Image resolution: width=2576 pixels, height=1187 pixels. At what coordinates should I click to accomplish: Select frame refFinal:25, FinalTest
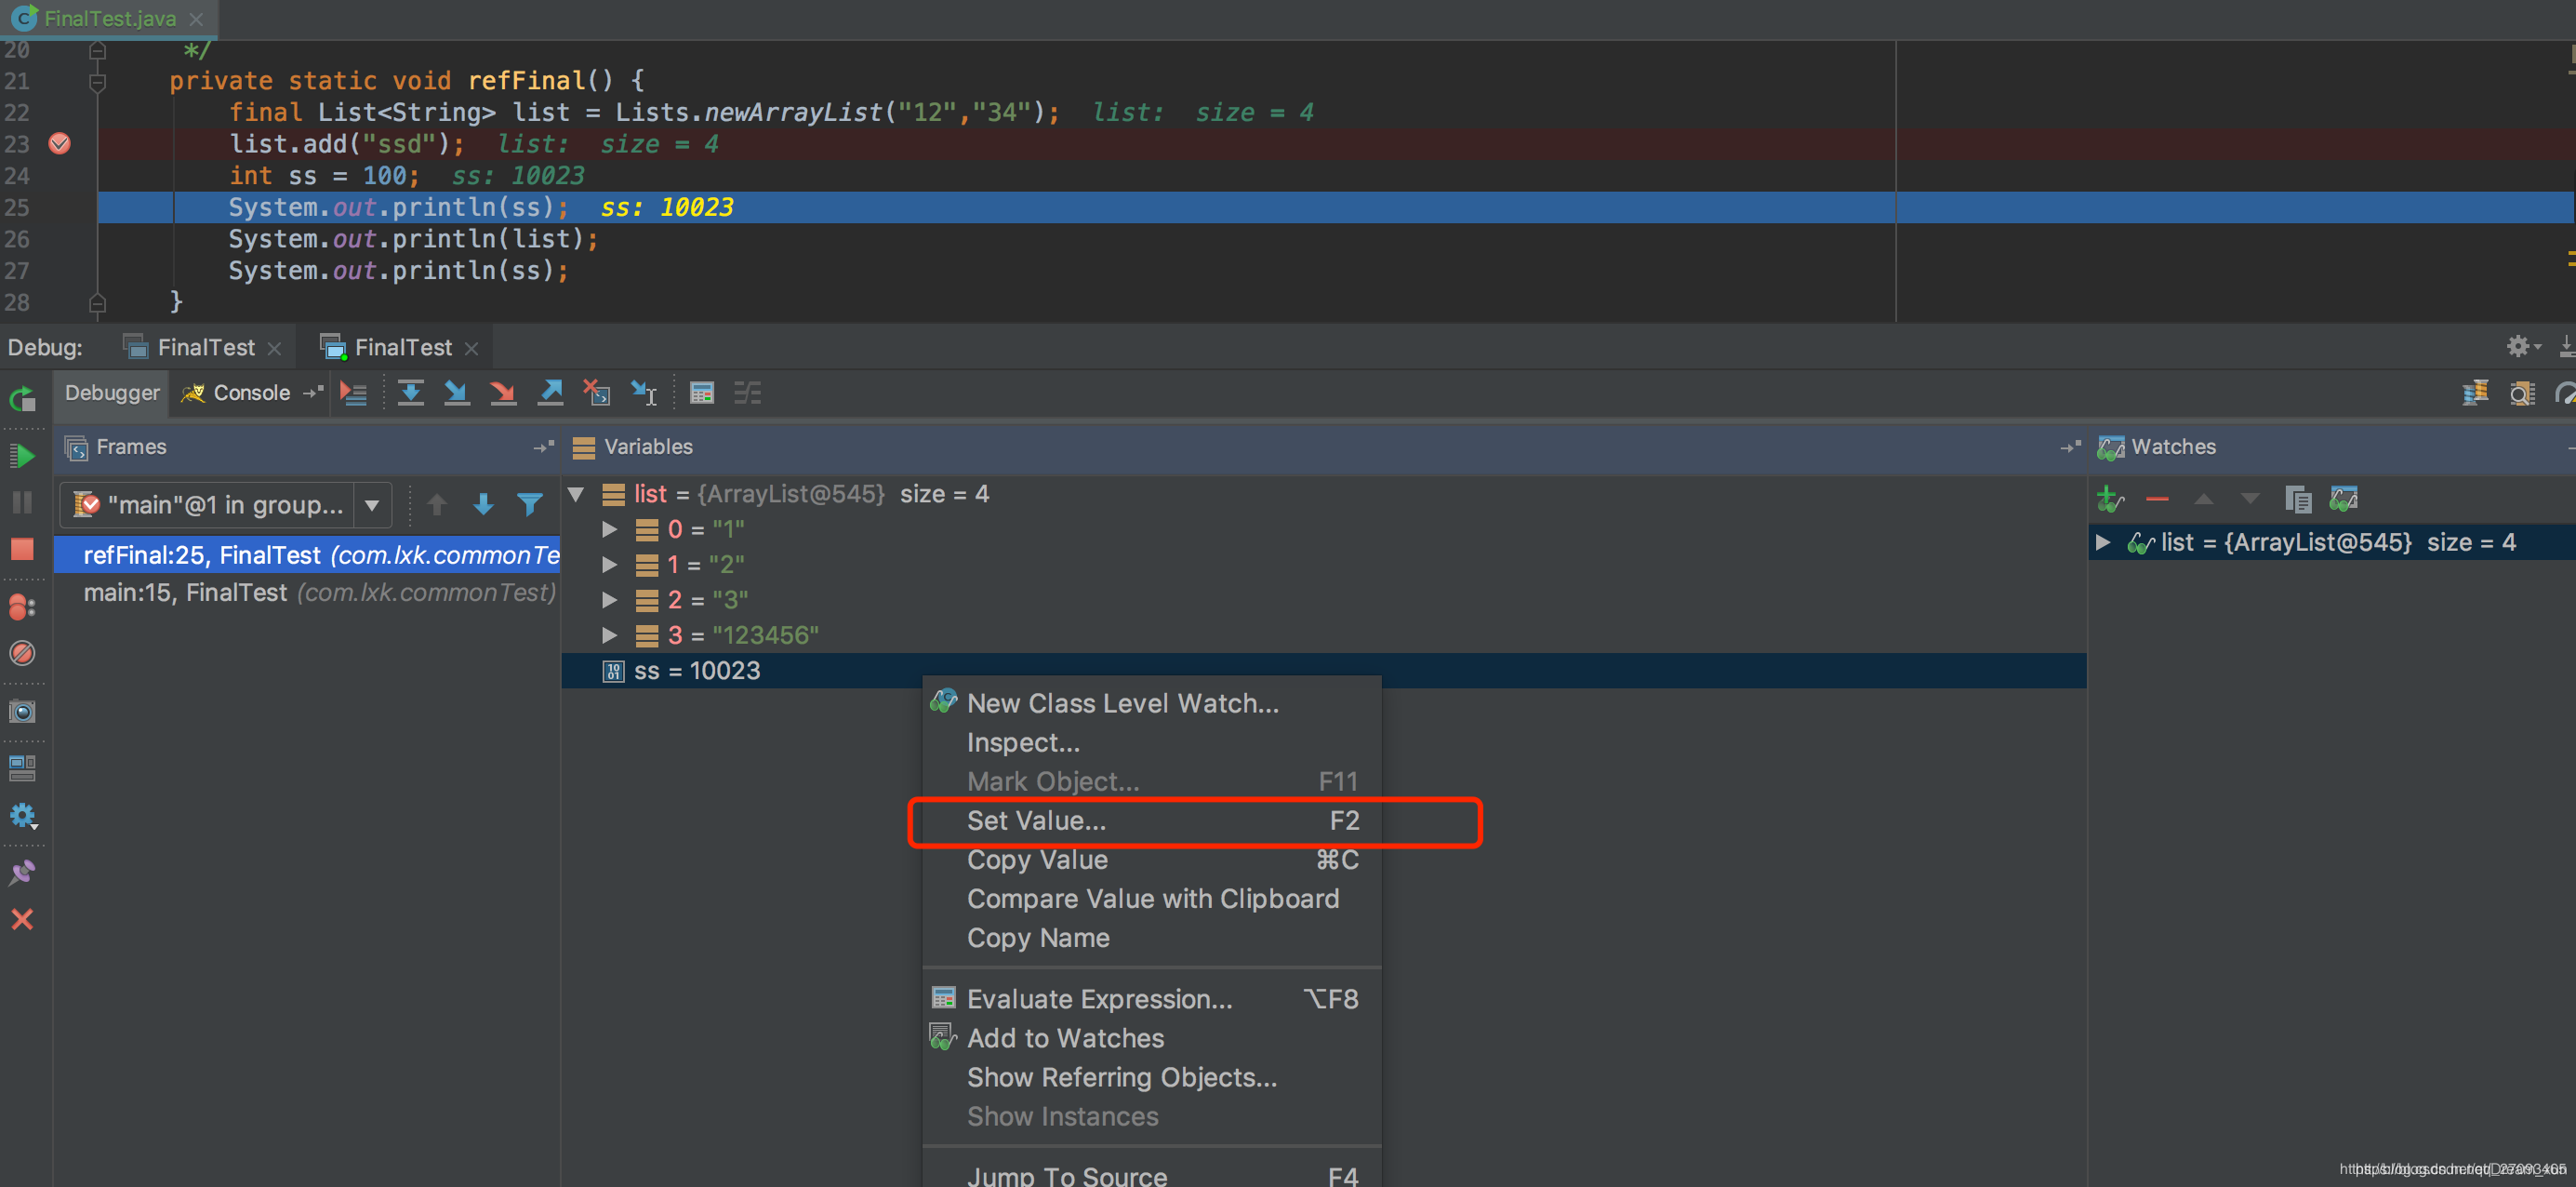tap(306, 555)
